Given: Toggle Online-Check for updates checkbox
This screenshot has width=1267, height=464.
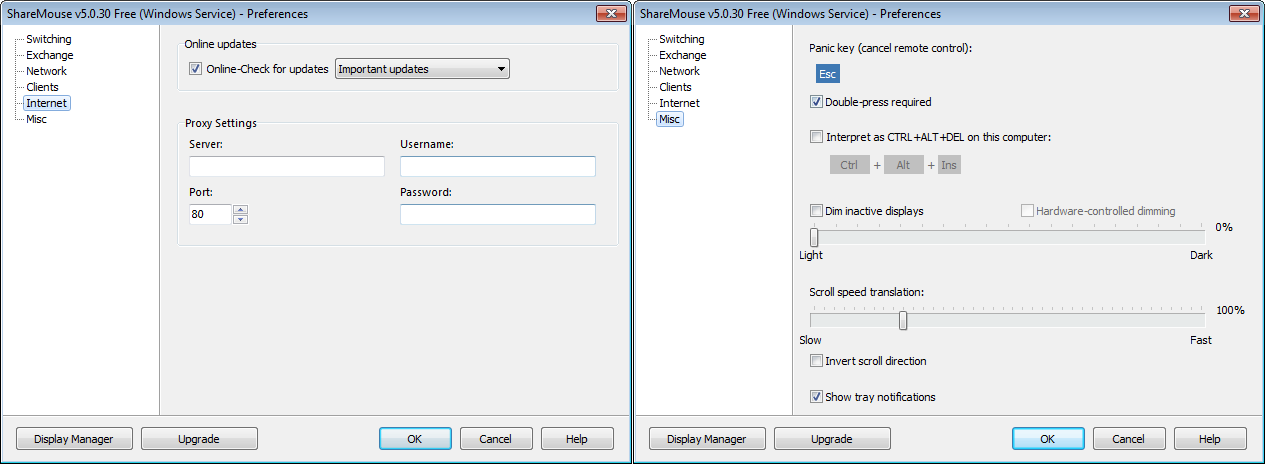Looking at the screenshot, I should pyautogui.click(x=196, y=69).
